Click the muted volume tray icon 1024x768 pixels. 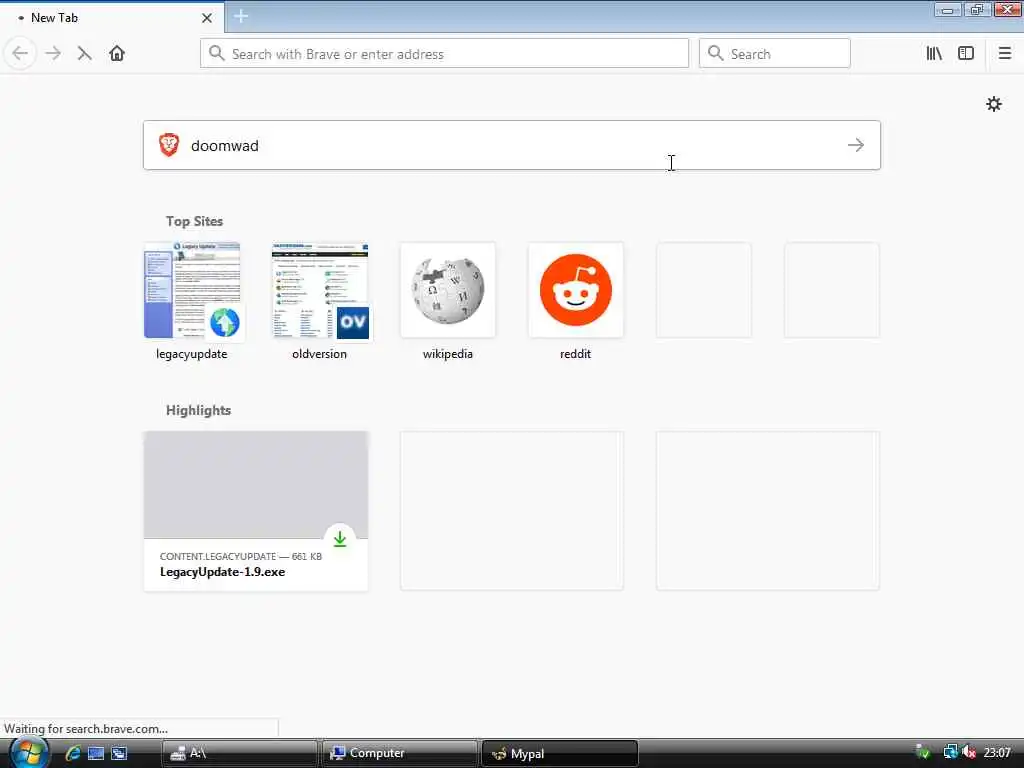(x=969, y=753)
